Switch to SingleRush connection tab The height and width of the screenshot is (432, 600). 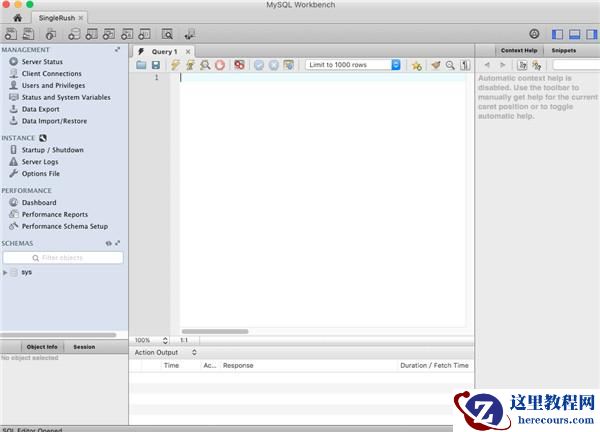coord(57,18)
